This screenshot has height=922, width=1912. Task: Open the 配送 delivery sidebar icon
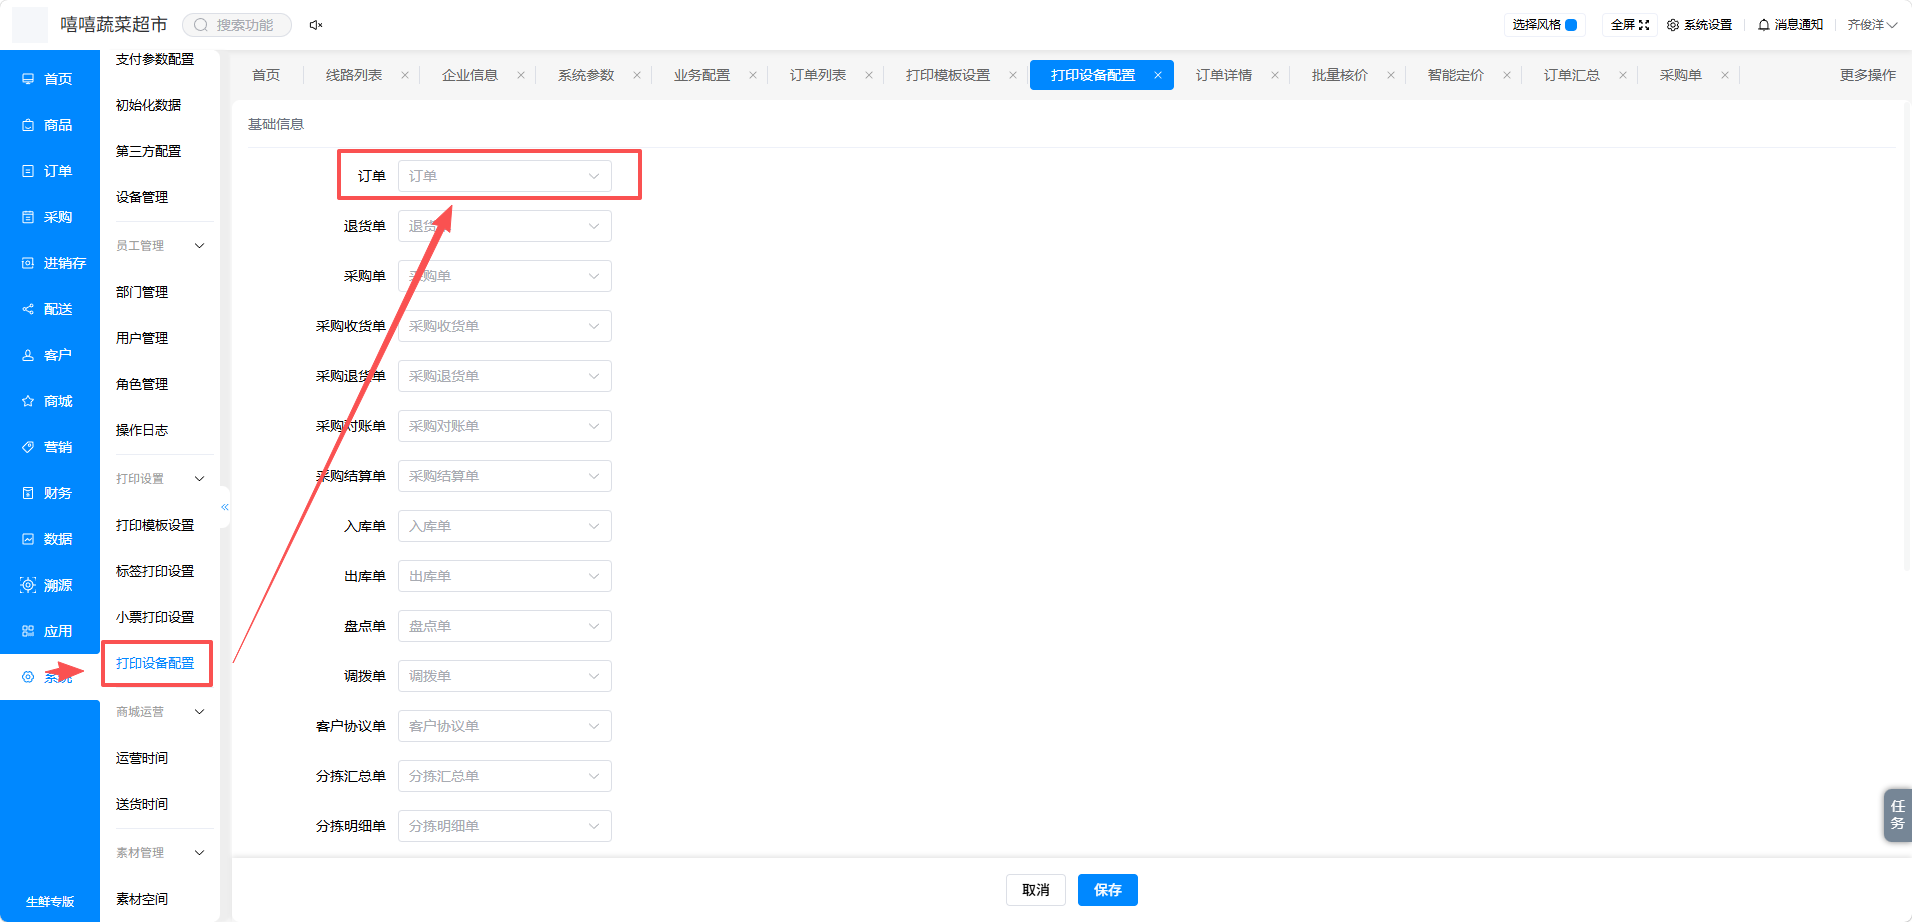(x=28, y=309)
